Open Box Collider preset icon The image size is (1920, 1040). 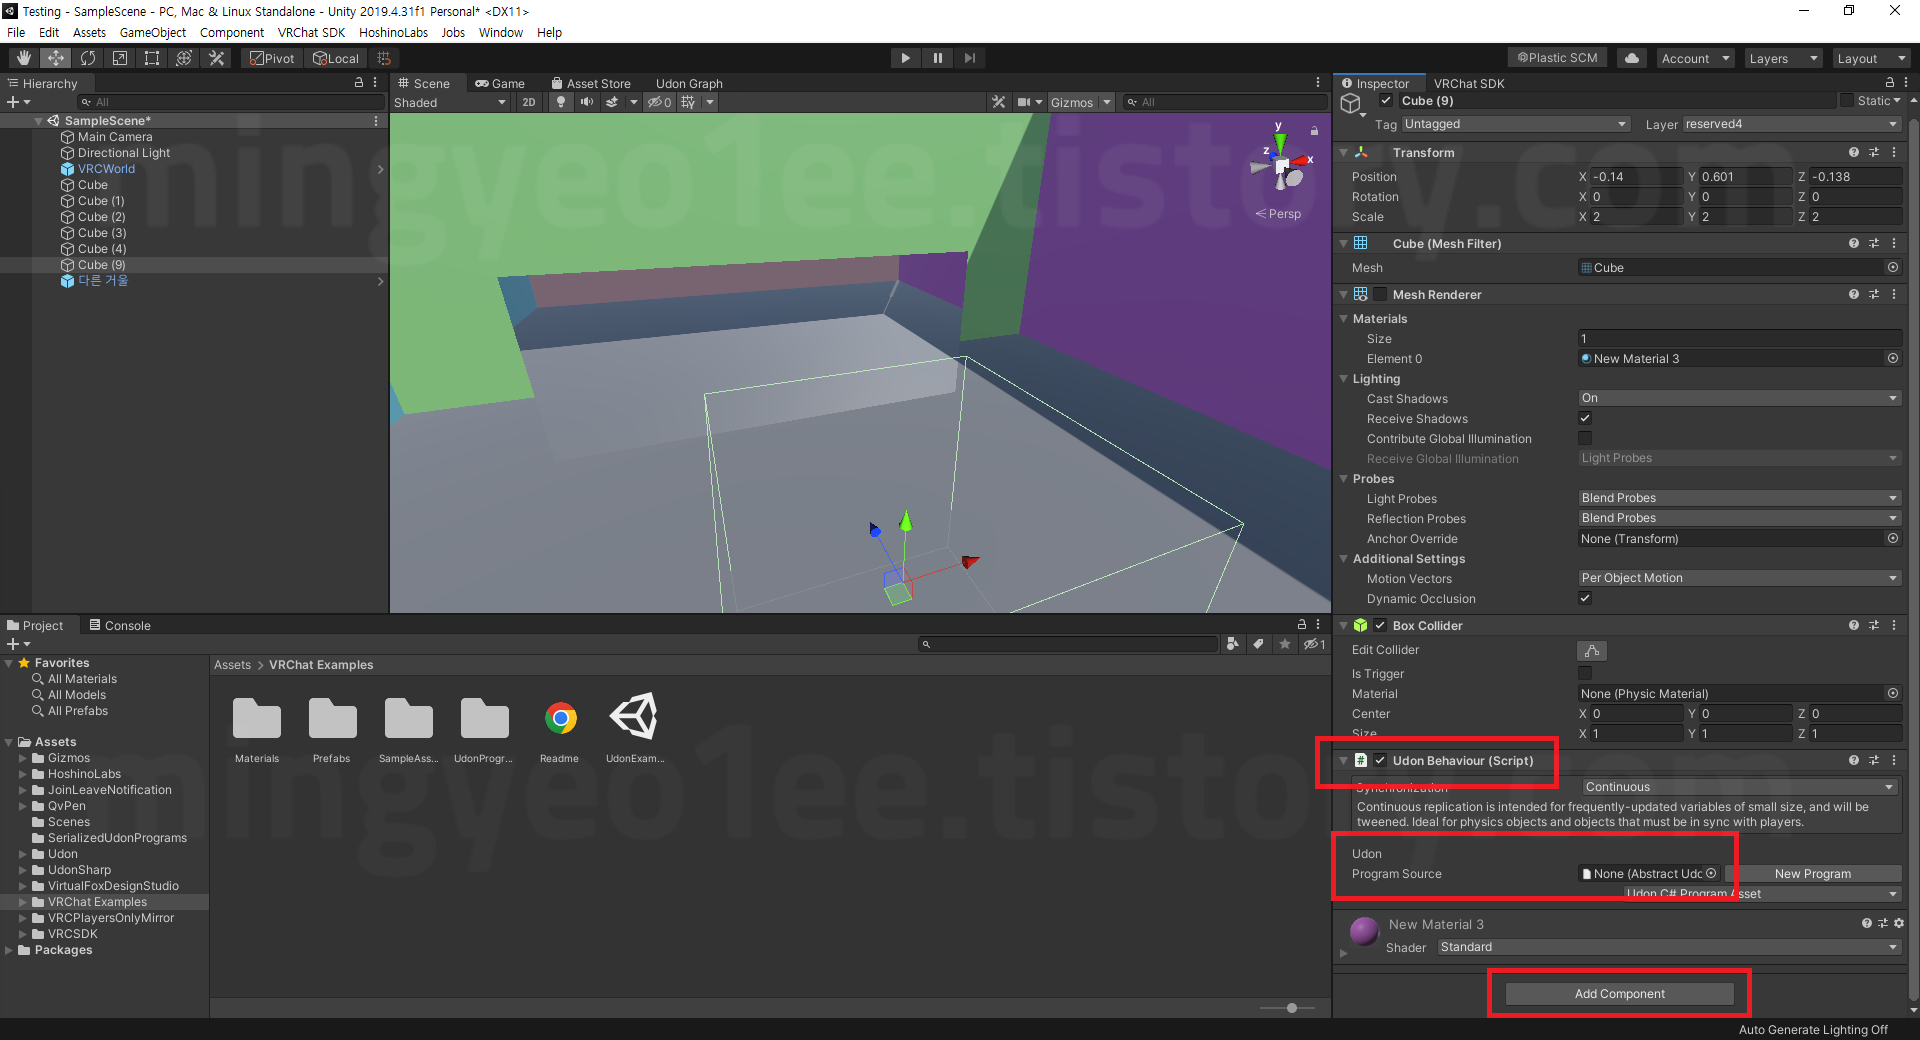(x=1874, y=625)
